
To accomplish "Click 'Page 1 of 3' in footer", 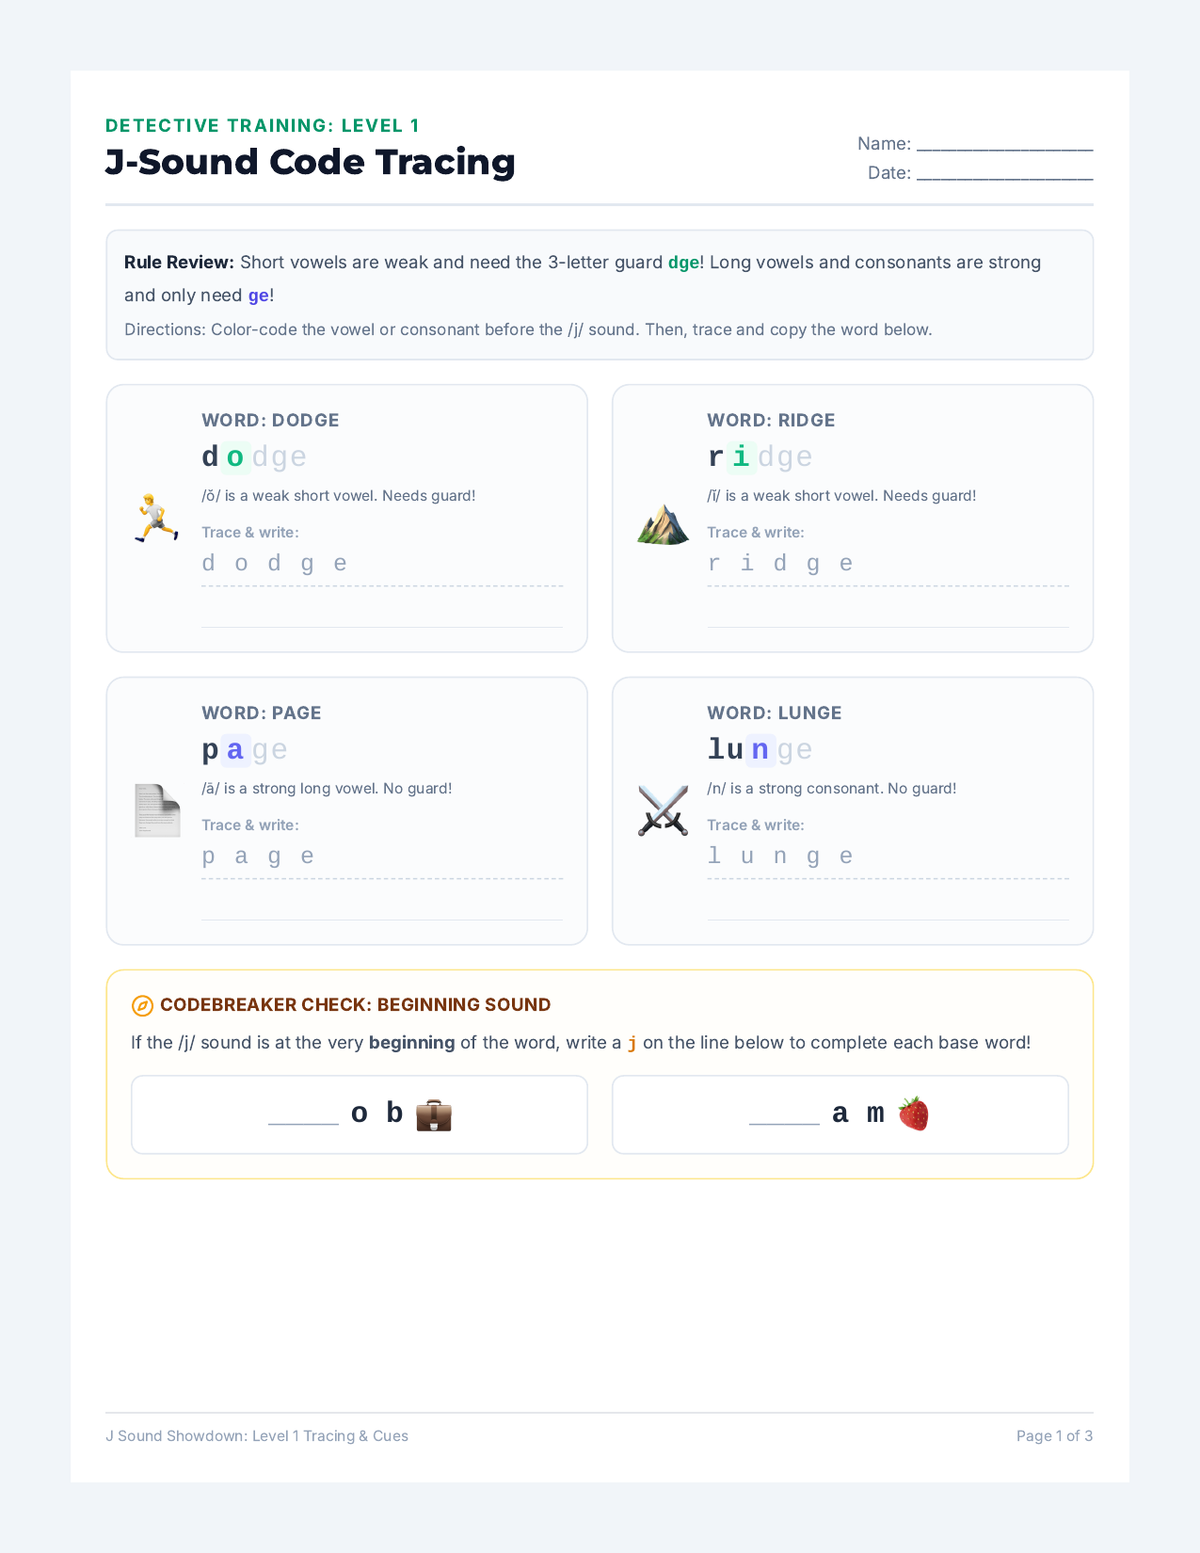I will tap(1054, 1436).
